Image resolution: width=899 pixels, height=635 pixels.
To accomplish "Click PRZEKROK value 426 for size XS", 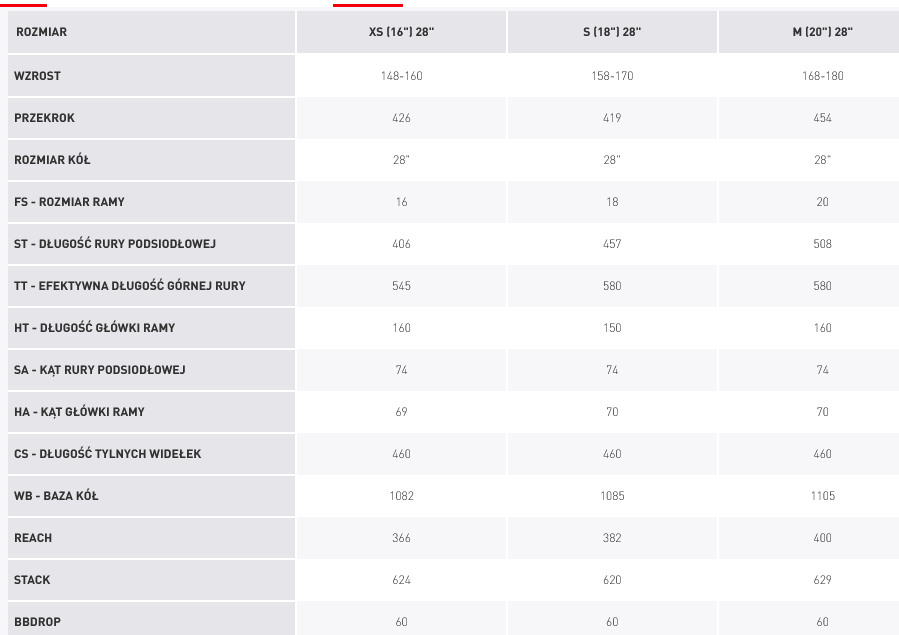I will [402, 118].
